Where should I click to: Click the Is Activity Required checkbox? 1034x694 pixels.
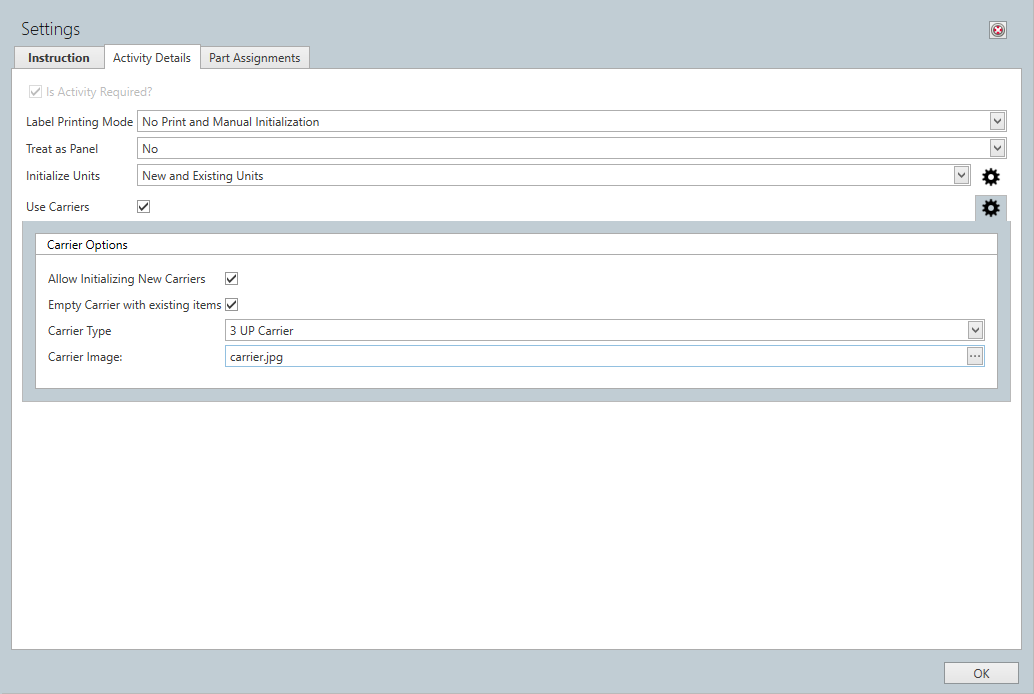[36, 92]
